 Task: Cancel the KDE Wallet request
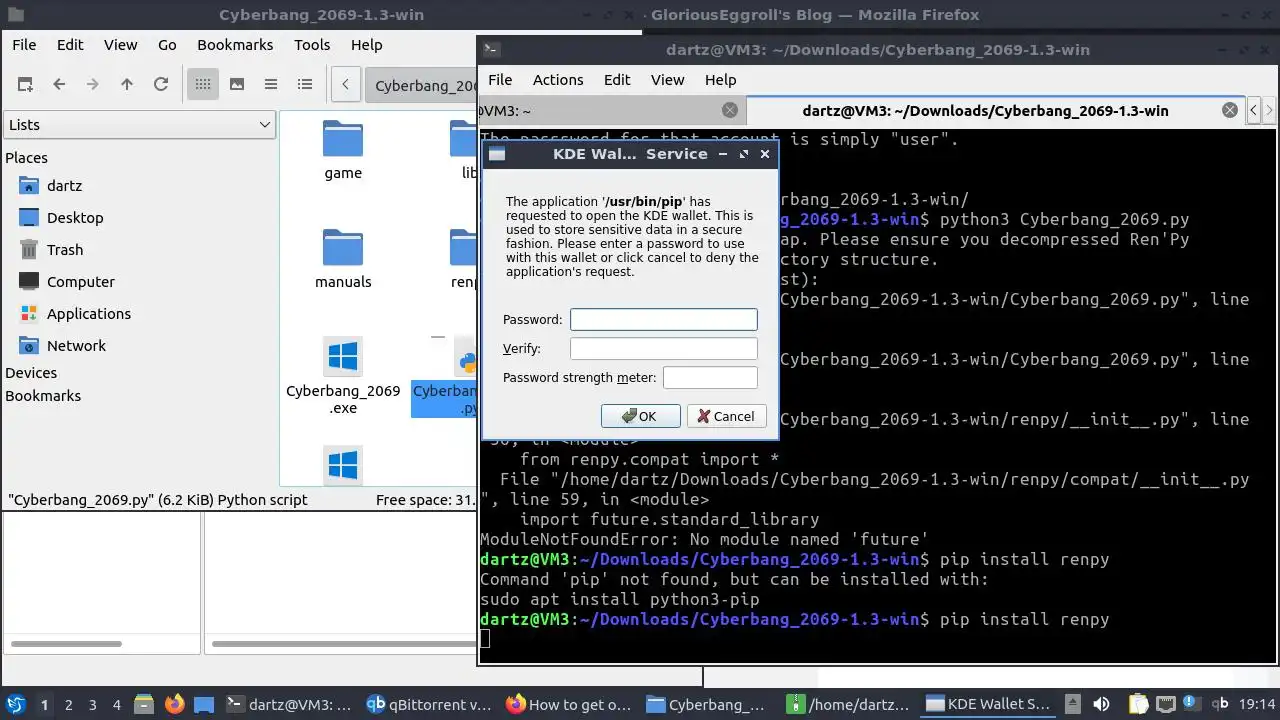727,416
